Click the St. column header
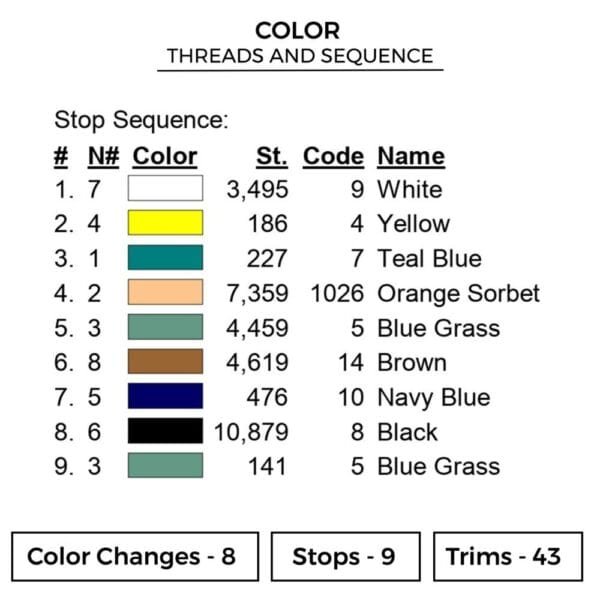The height and width of the screenshot is (600, 600). [x=271, y=157]
